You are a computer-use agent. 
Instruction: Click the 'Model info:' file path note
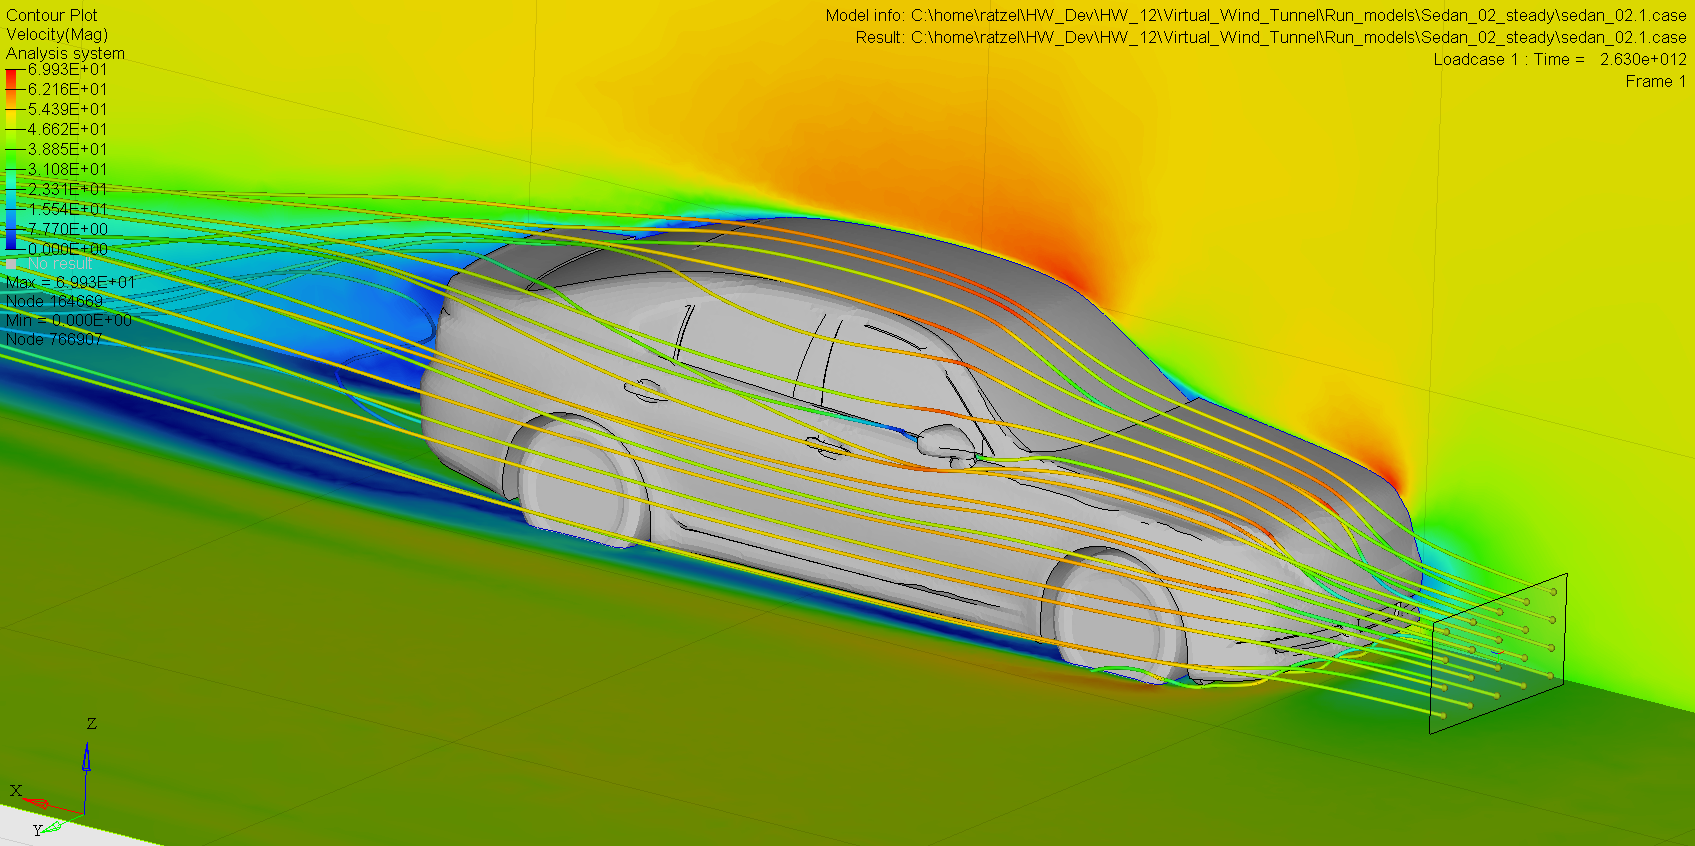click(x=1256, y=15)
